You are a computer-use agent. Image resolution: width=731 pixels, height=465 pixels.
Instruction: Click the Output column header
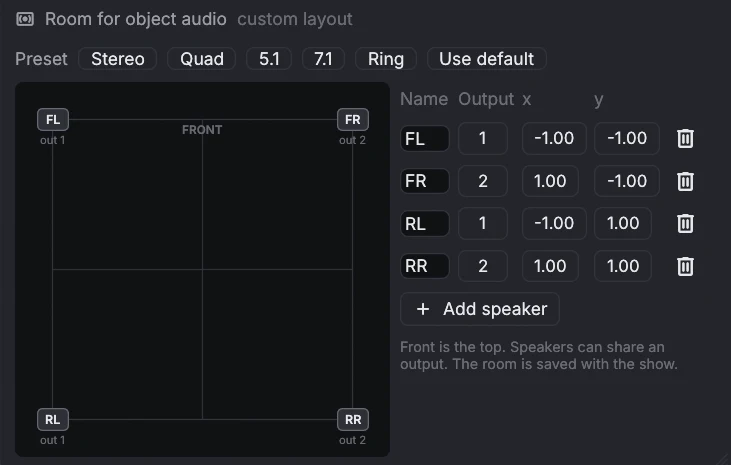[x=486, y=99]
